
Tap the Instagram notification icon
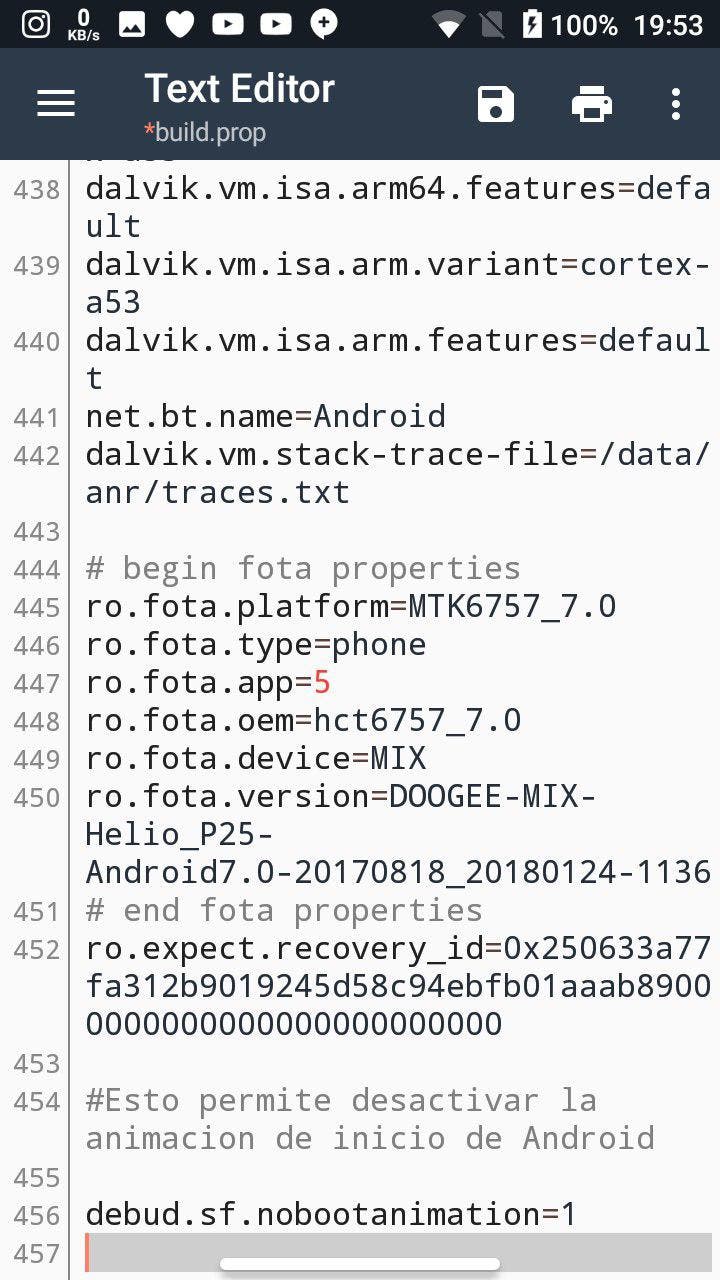click(36, 24)
